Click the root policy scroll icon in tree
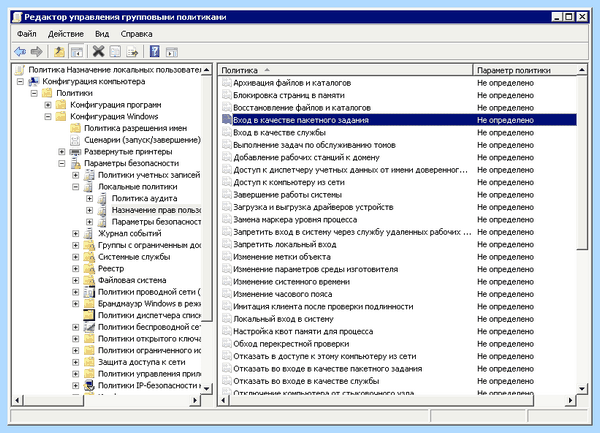600x433 pixels. pos(20,70)
